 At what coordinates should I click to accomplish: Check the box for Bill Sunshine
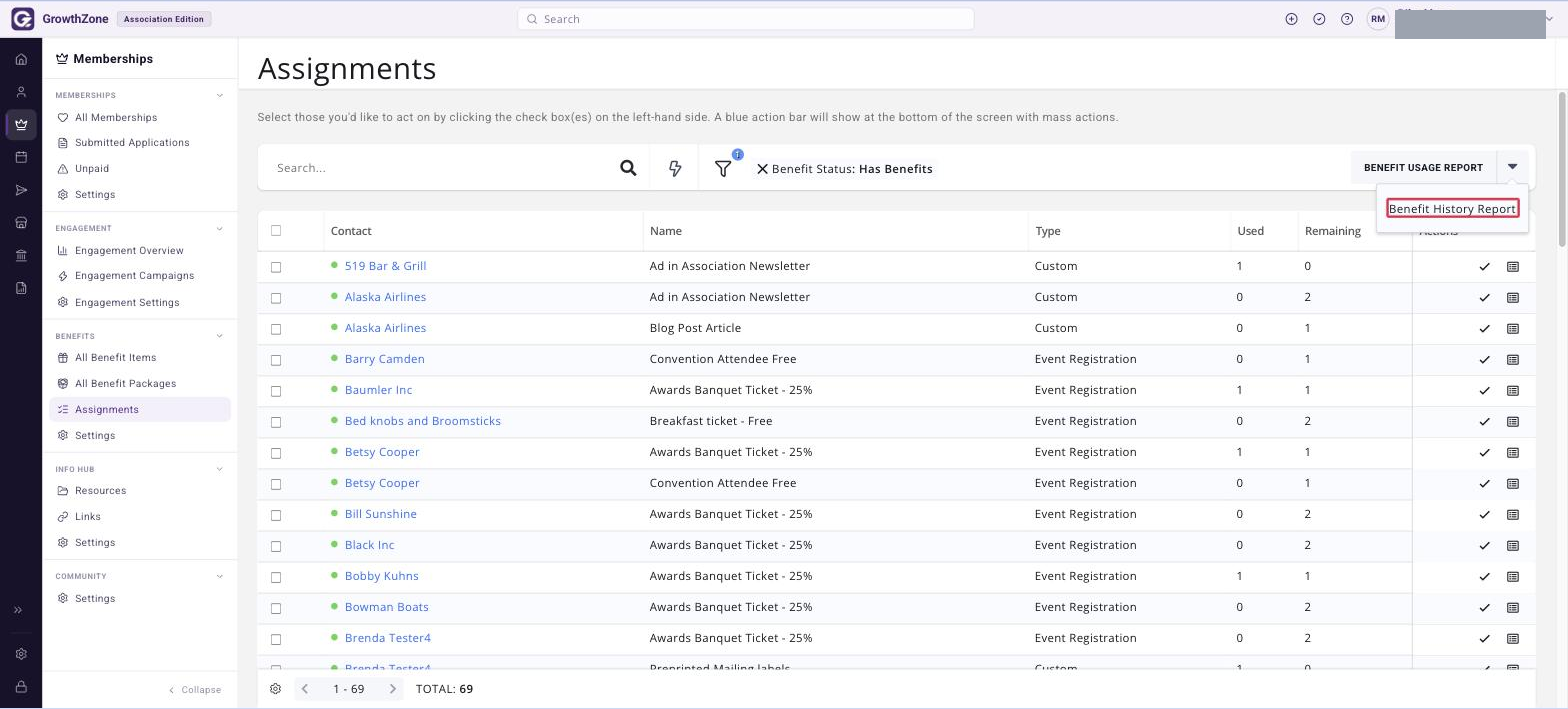point(276,515)
